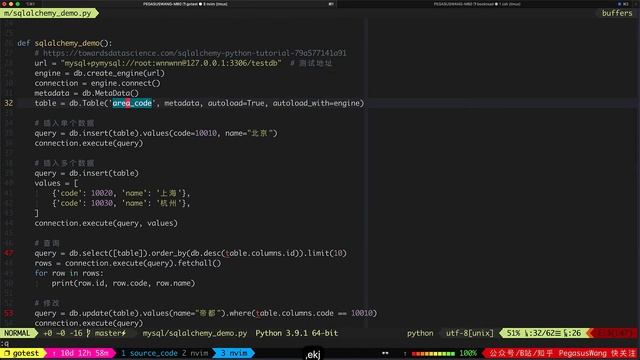Viewport: 640px width, 360px height.
Task: Click red line number 53 in gutter
Action: [9, 313]
